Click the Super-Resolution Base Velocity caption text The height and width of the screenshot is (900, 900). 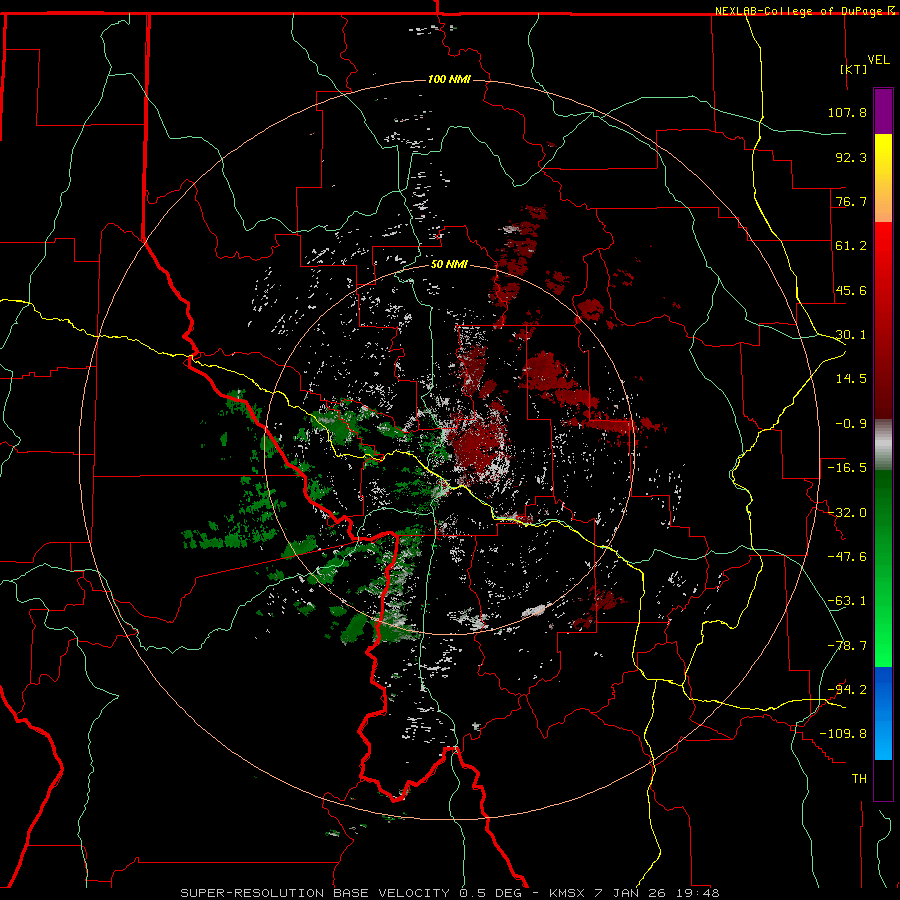click(x=449, y=893)
